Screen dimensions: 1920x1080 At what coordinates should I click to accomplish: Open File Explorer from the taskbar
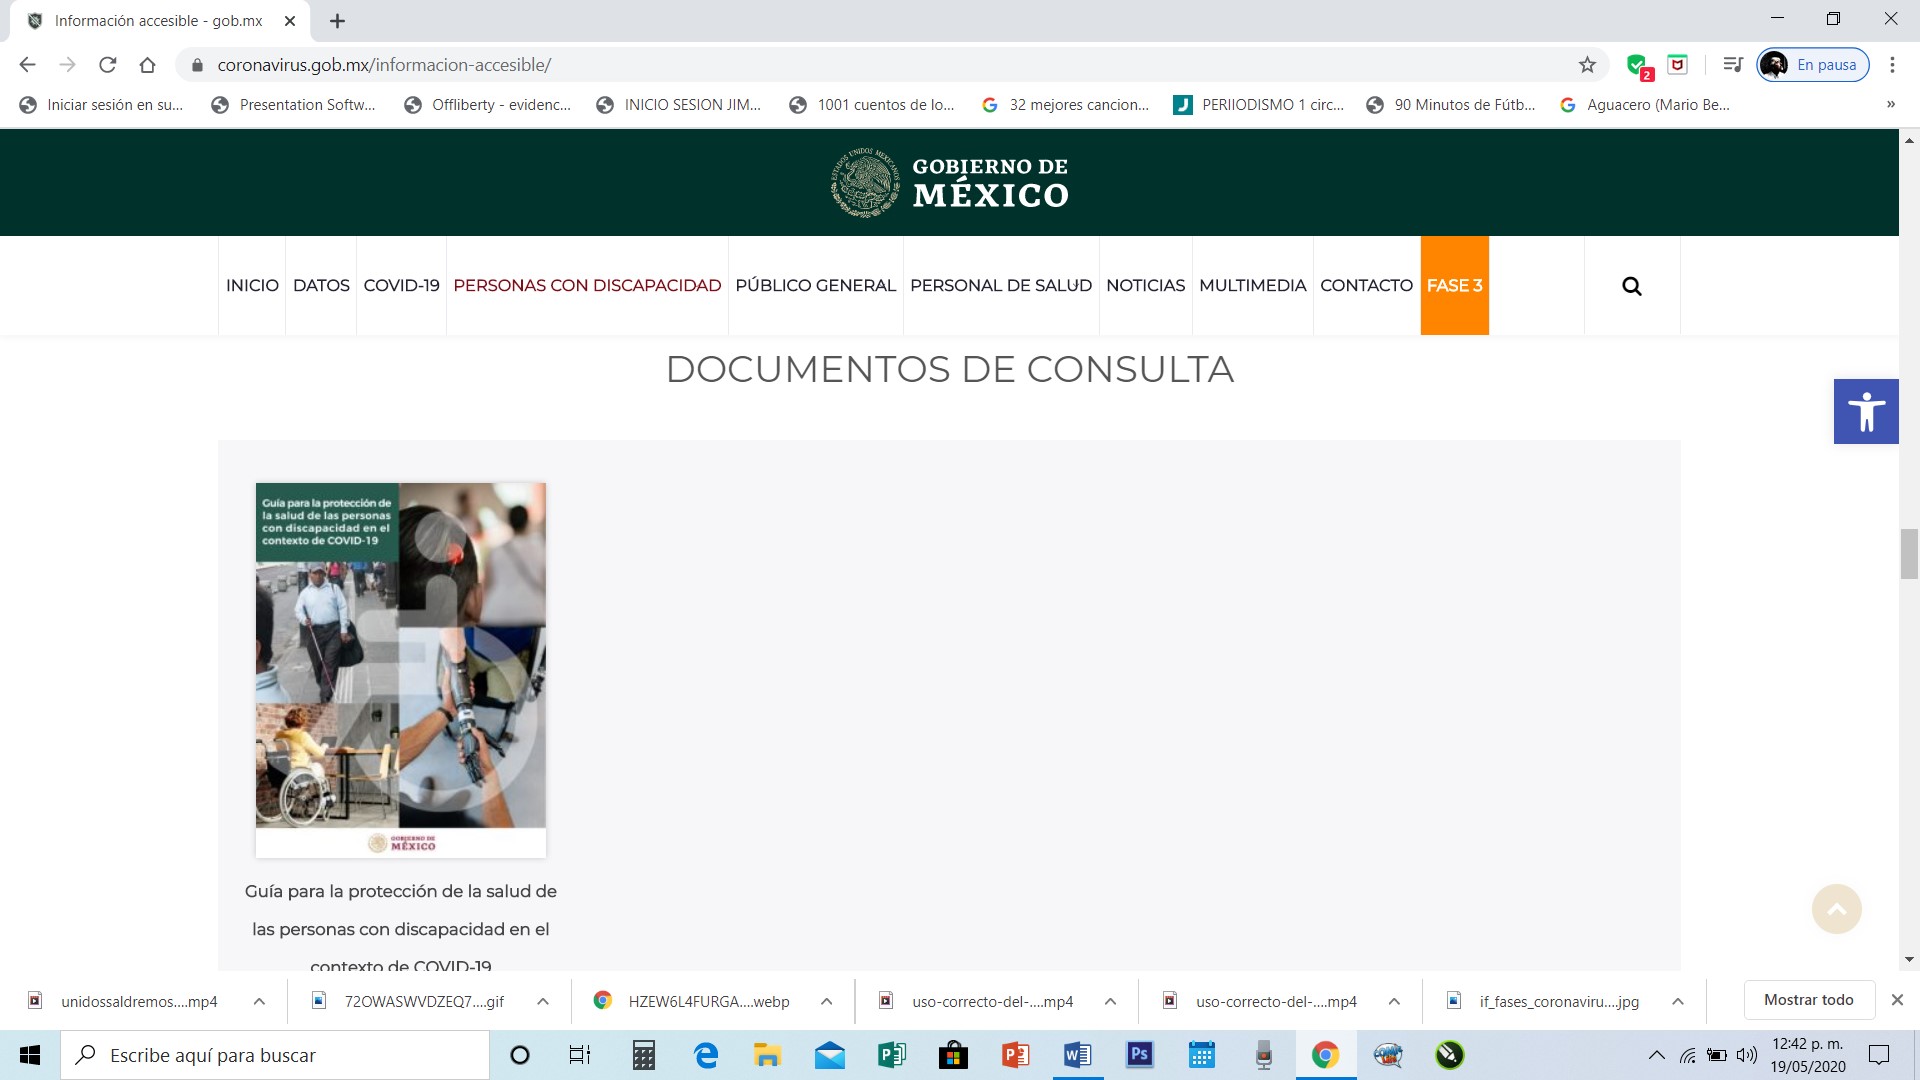pos(767,1055)
